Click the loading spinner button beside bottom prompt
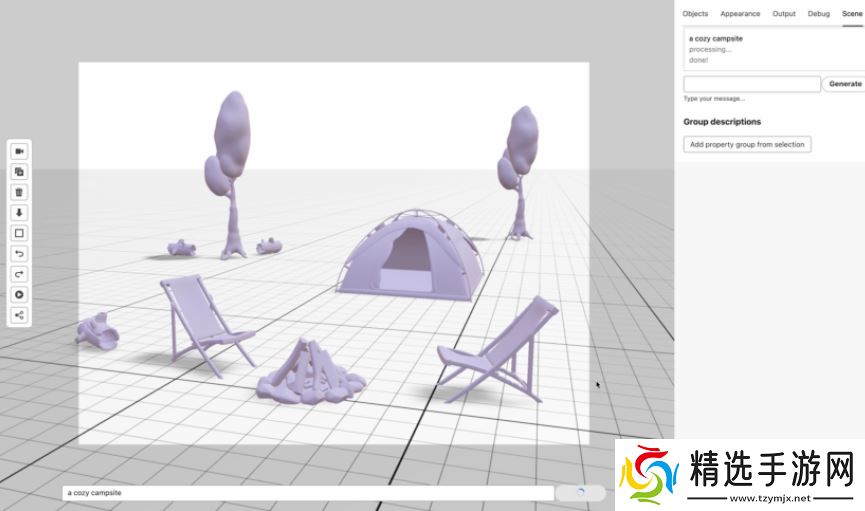The width and height of the screenshot is (865, 511). coord(581,493)
